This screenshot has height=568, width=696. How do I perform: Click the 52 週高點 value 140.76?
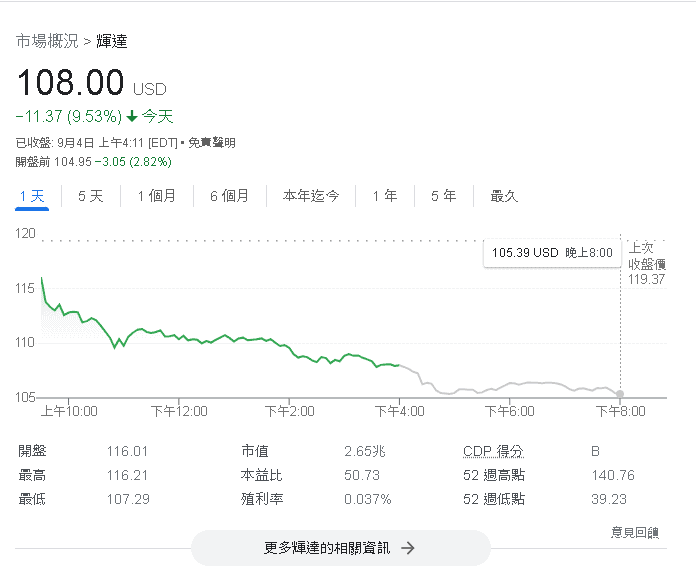coord(613,475)
